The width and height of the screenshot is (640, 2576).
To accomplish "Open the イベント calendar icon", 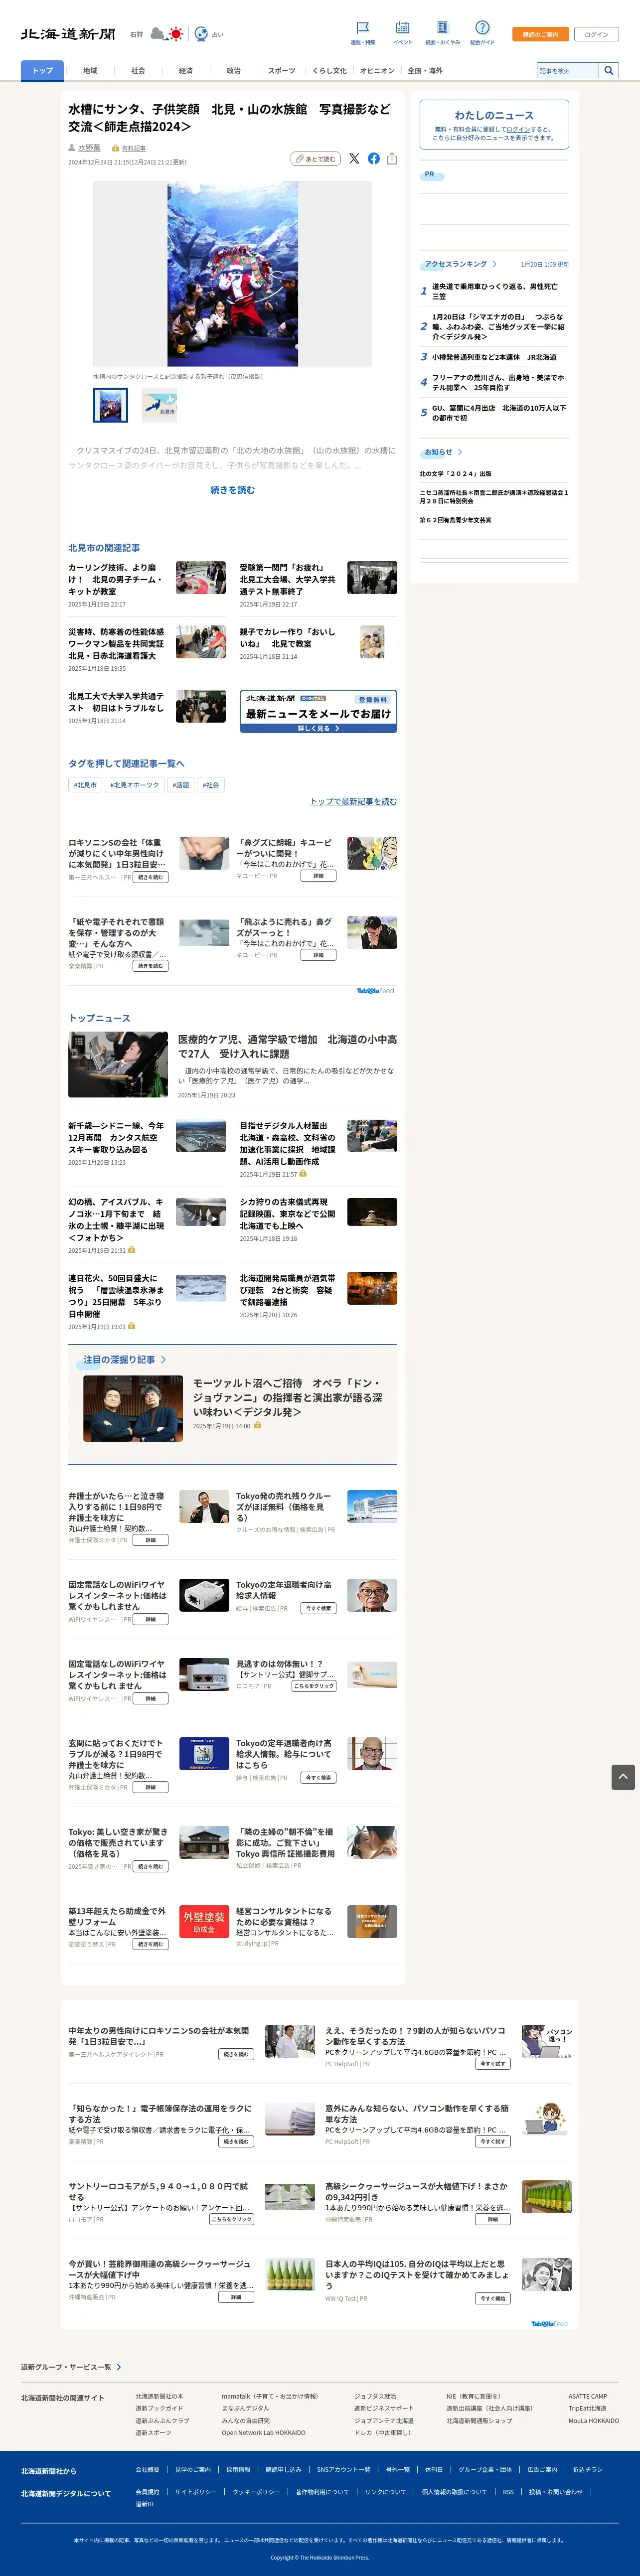I will 402,27.
